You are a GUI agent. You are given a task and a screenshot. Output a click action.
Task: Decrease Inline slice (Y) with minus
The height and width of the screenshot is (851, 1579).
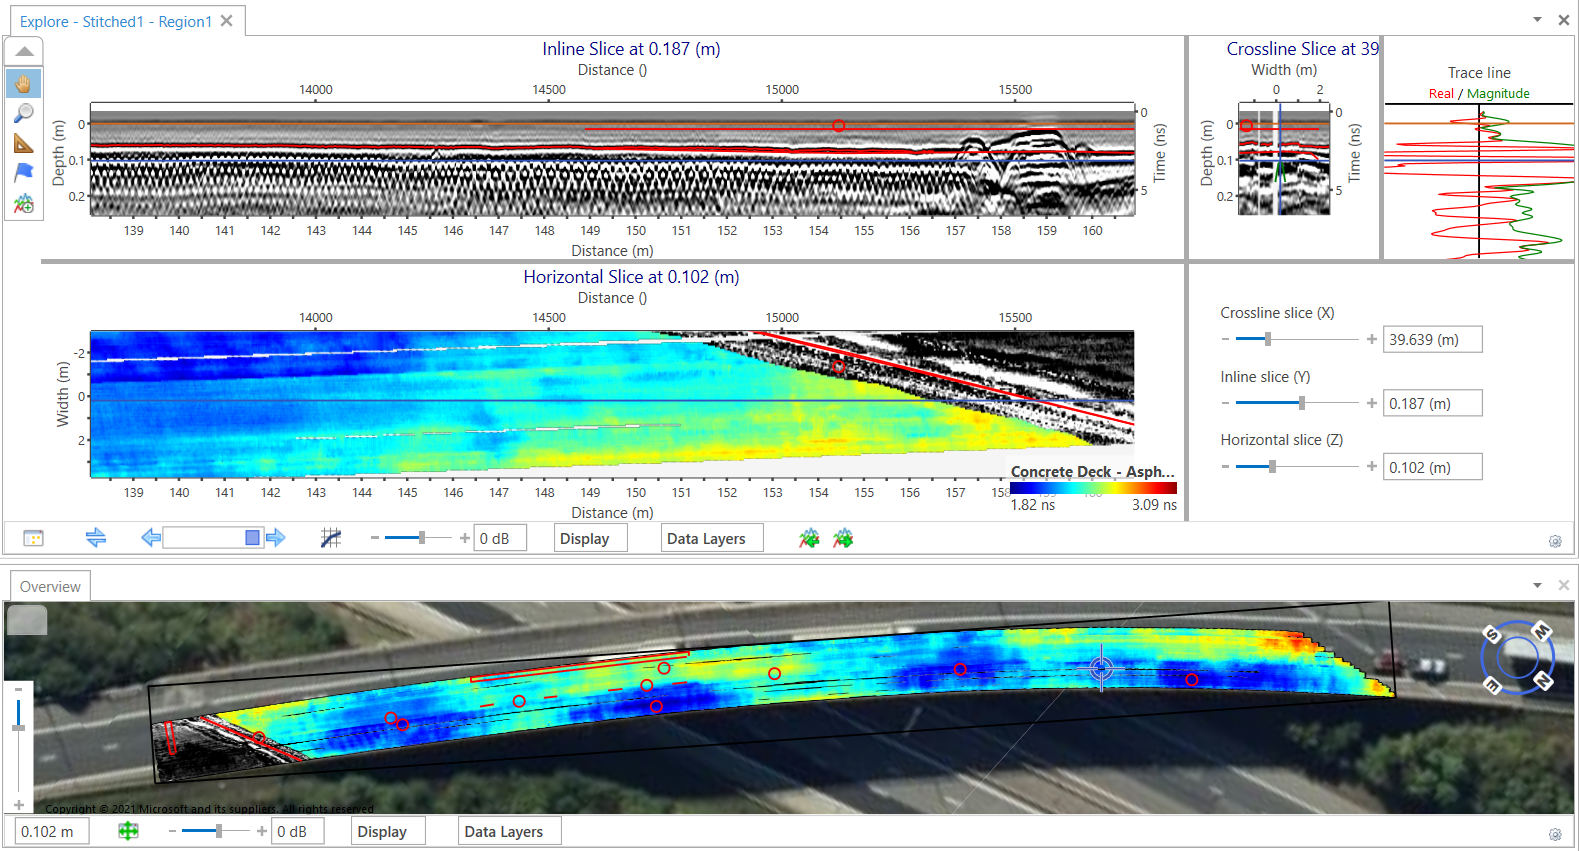tap(1226, 403)
